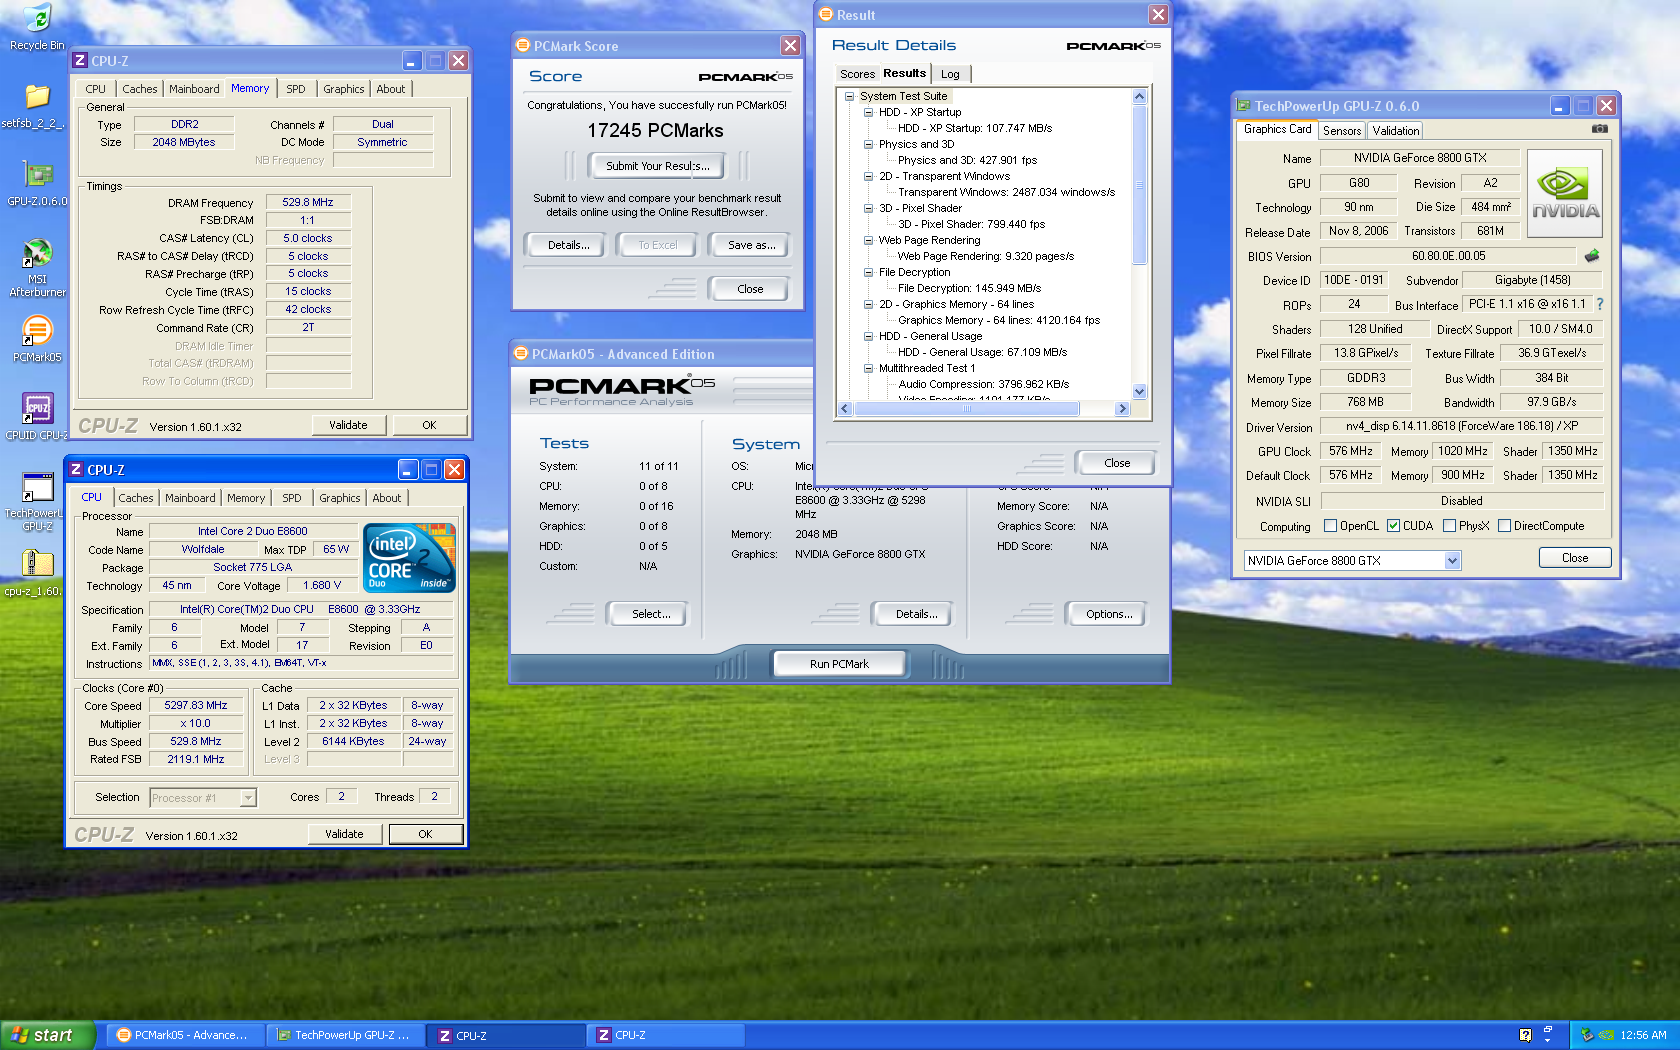The width and height of the screenshot is (1680, 1050).
Task: Click the NVIDIA logo in GPU-Z
Action: tap(1565, 193)
